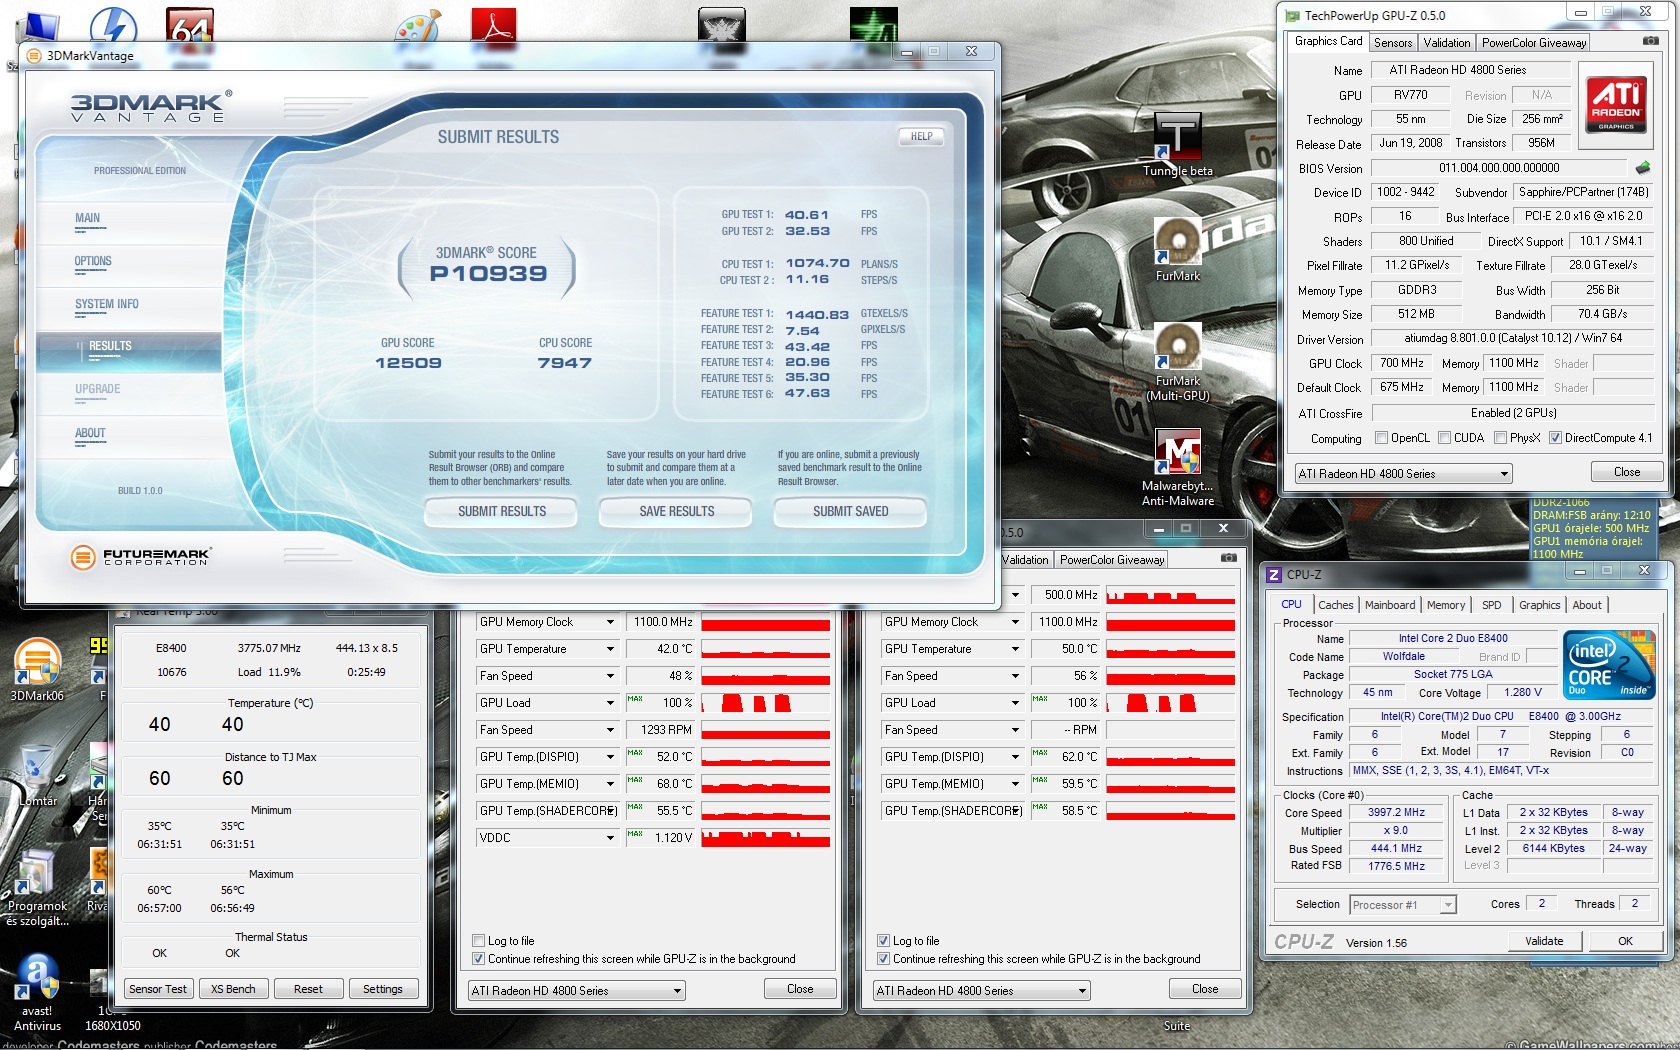Open Help in the 3DMark results panel

[x=921, y=136]
